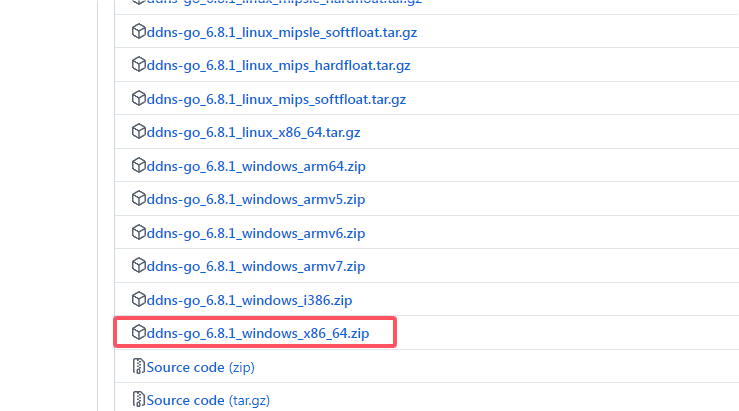
Task: Open ddns-go_6.8.1_windows_armv5.zip link
Action: point(256,199)
